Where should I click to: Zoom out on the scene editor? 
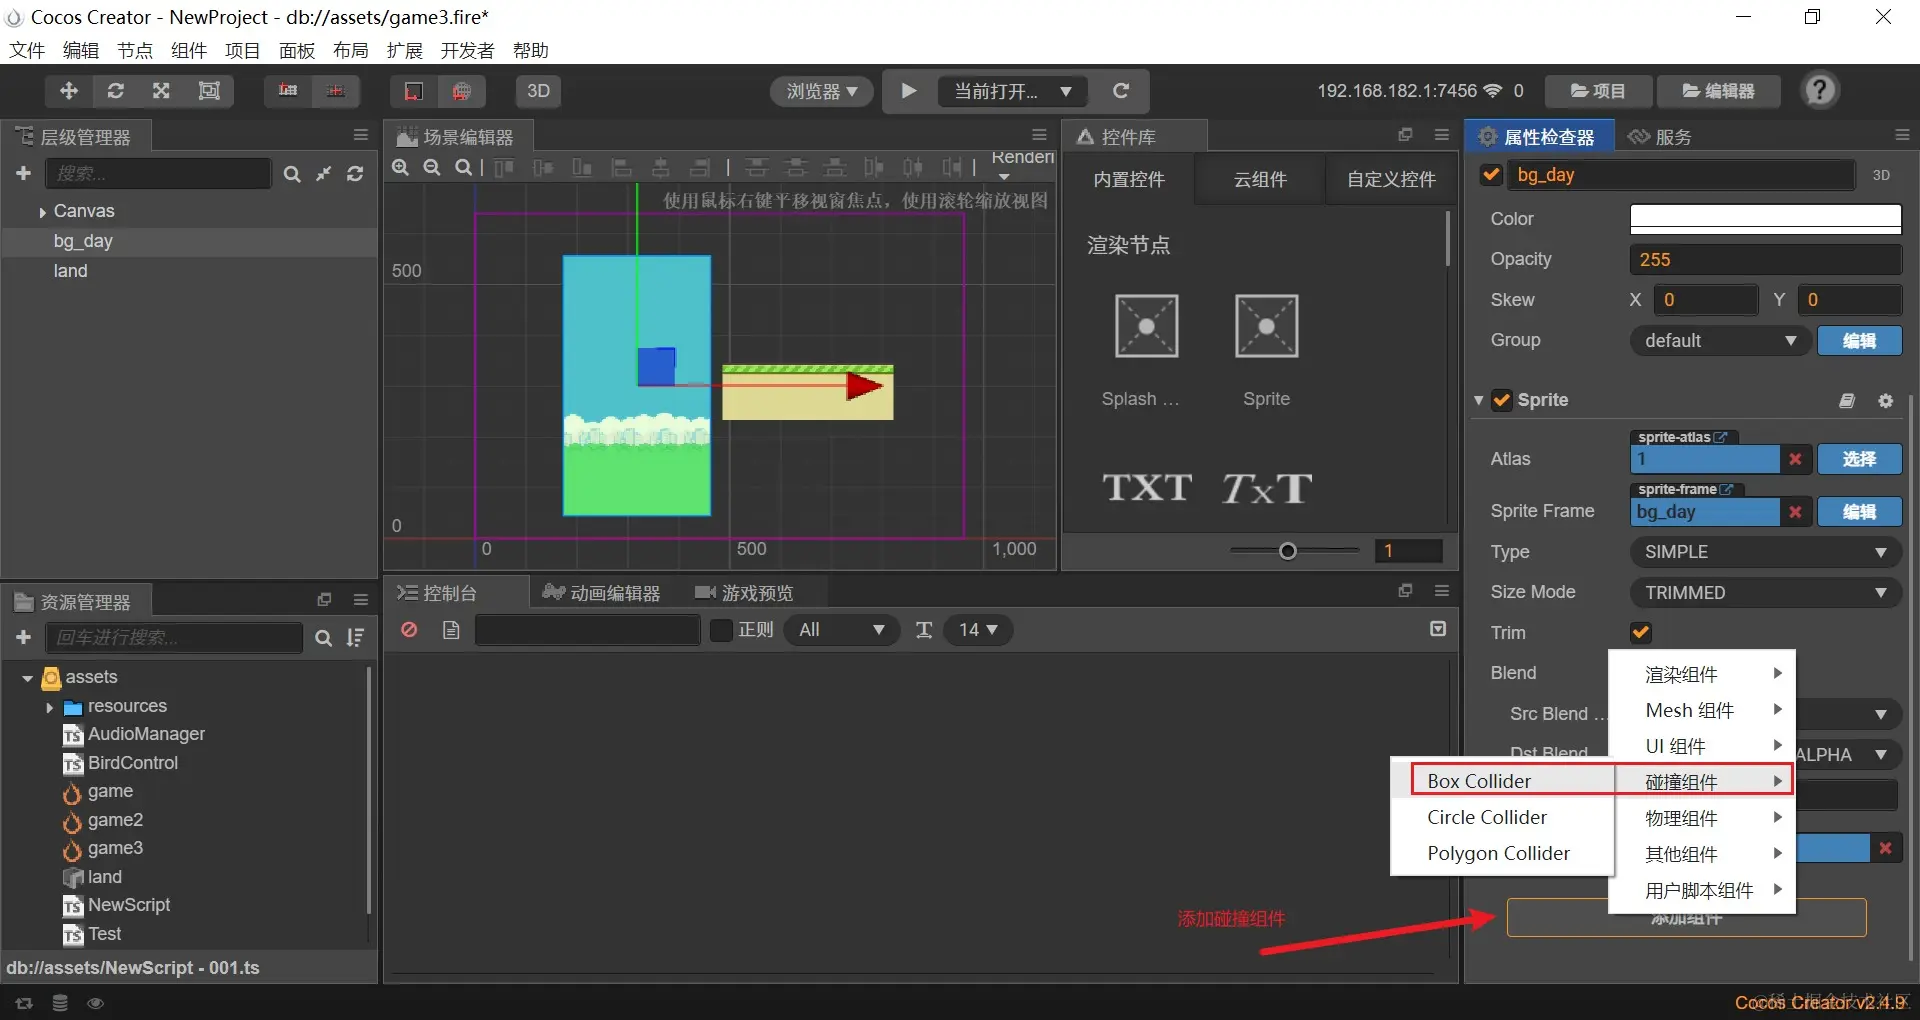point(432,167)
